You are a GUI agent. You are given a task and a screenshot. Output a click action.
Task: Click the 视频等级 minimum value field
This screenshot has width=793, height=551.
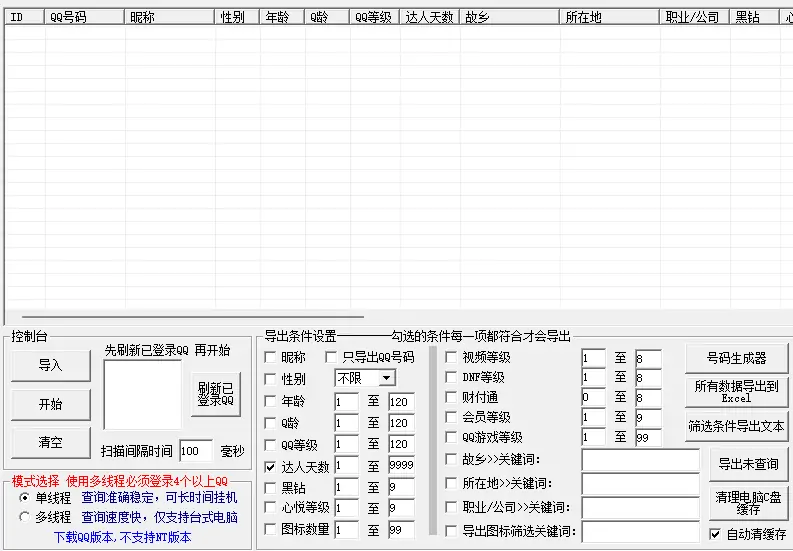point(593,358)
